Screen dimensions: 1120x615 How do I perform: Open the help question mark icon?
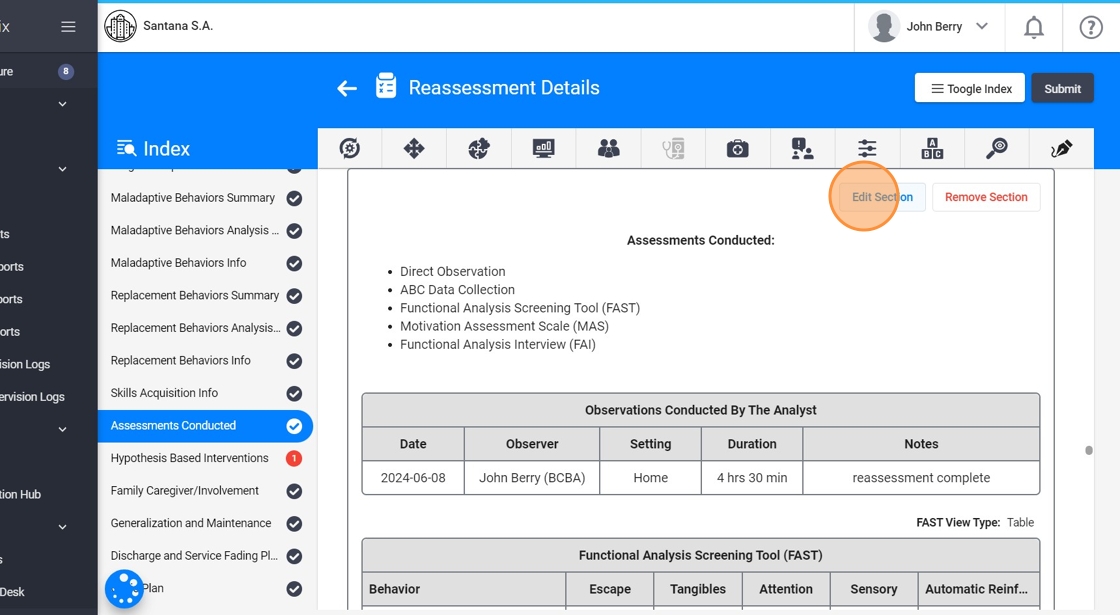tap(1091, 27)
